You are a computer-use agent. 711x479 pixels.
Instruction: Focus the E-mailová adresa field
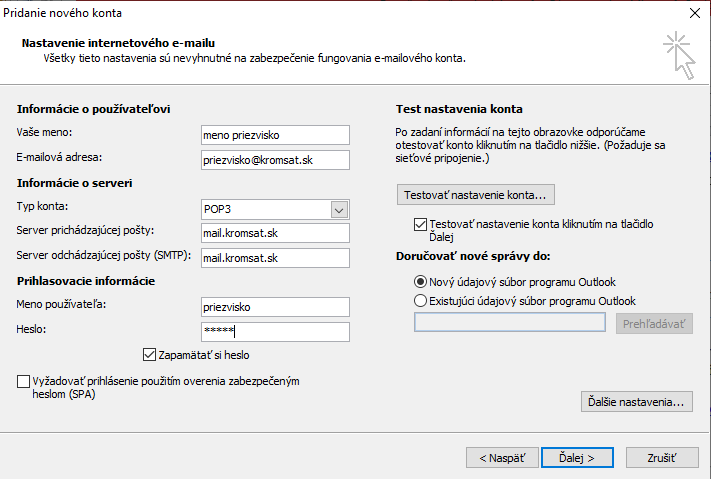coord(275,160)
